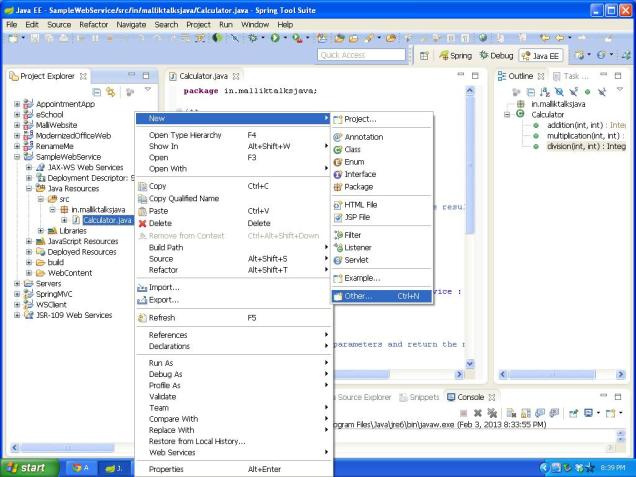Select Other... in the New submenu
This screenshot has height=477, width=636.
pyautogui.click(x=357, y=296)
